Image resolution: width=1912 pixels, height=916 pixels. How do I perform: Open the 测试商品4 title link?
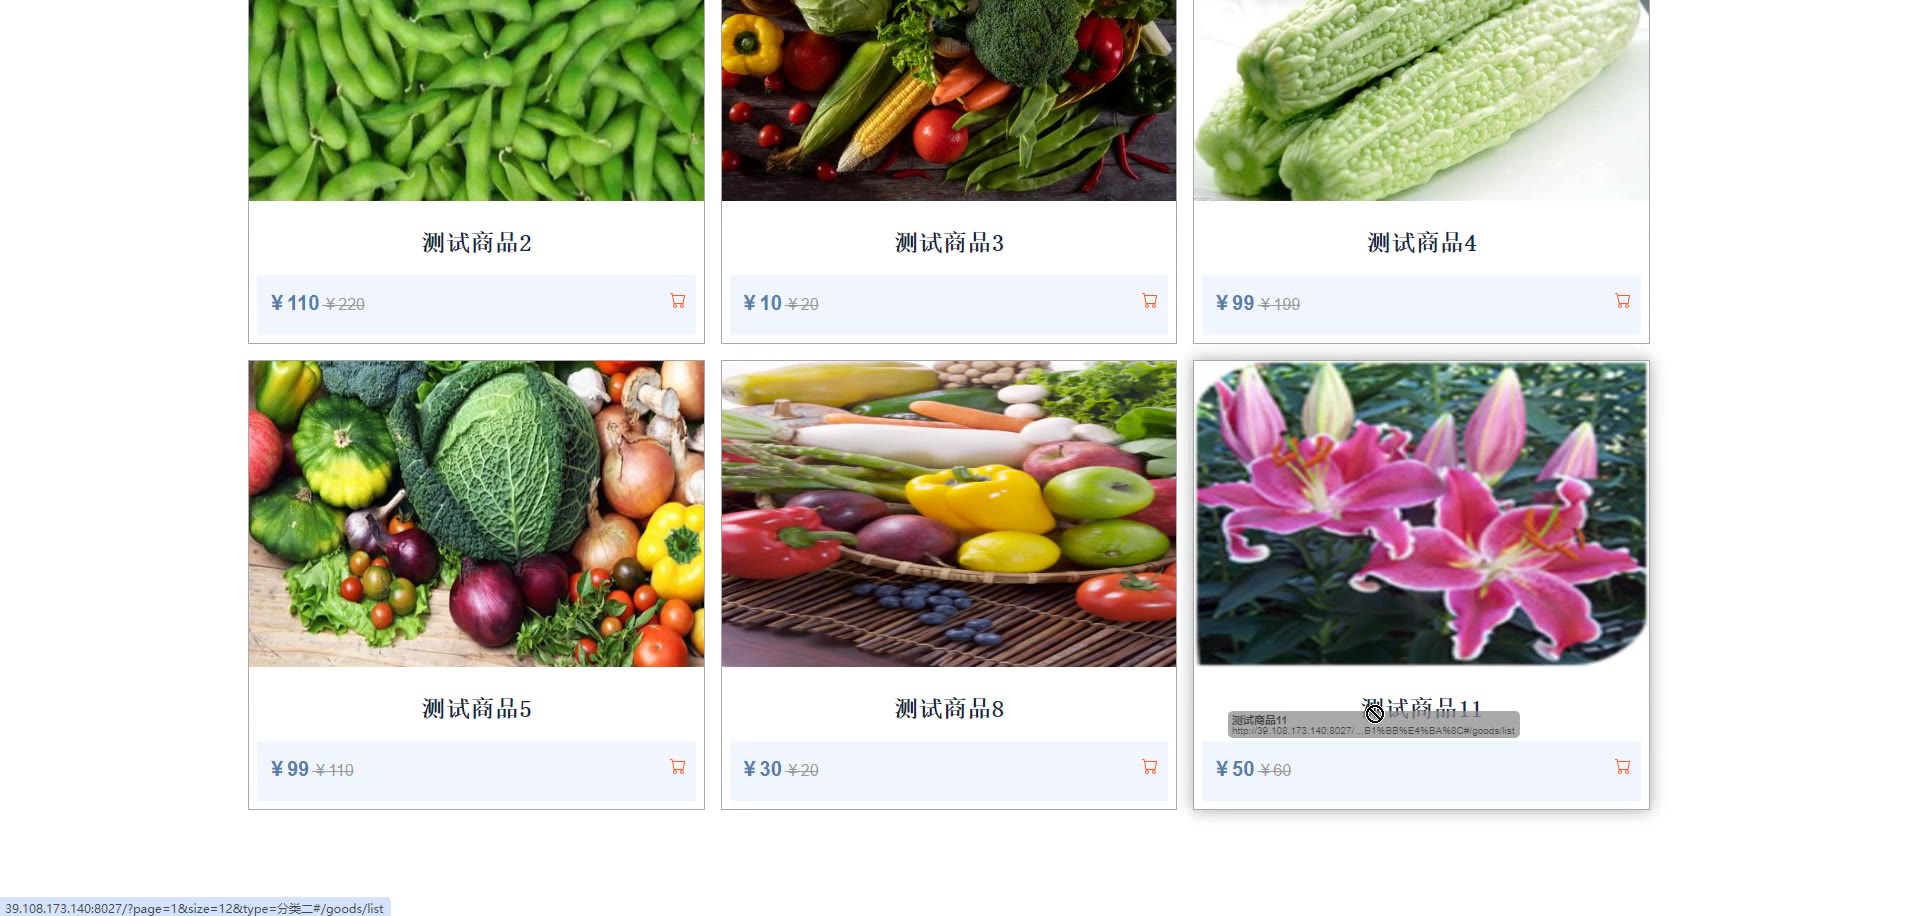[x=1422, y=243]
